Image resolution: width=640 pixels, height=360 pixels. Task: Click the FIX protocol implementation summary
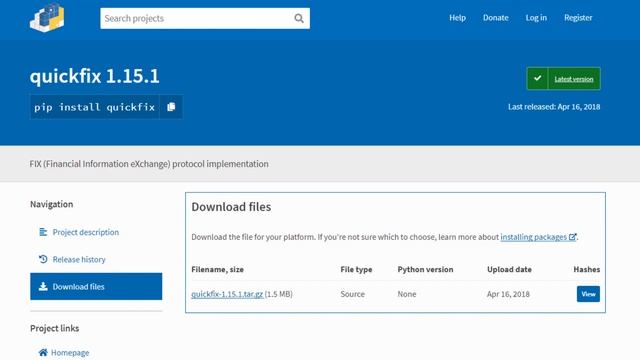[x=149, y=164]
